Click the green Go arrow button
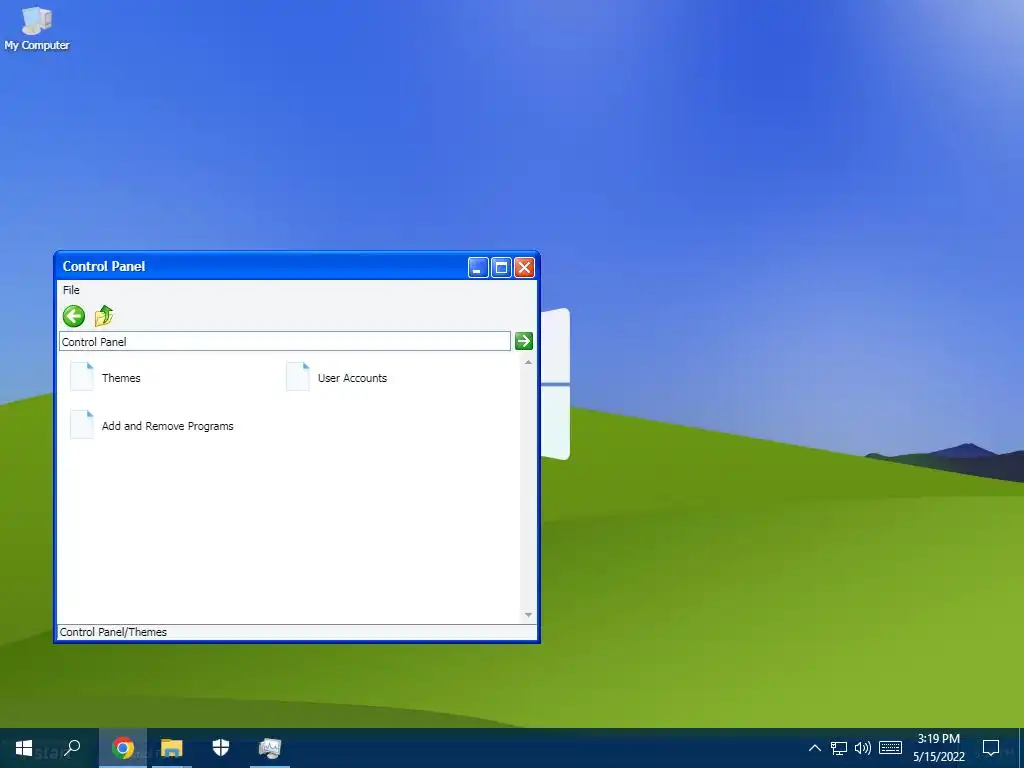 (x=524, y=341)
